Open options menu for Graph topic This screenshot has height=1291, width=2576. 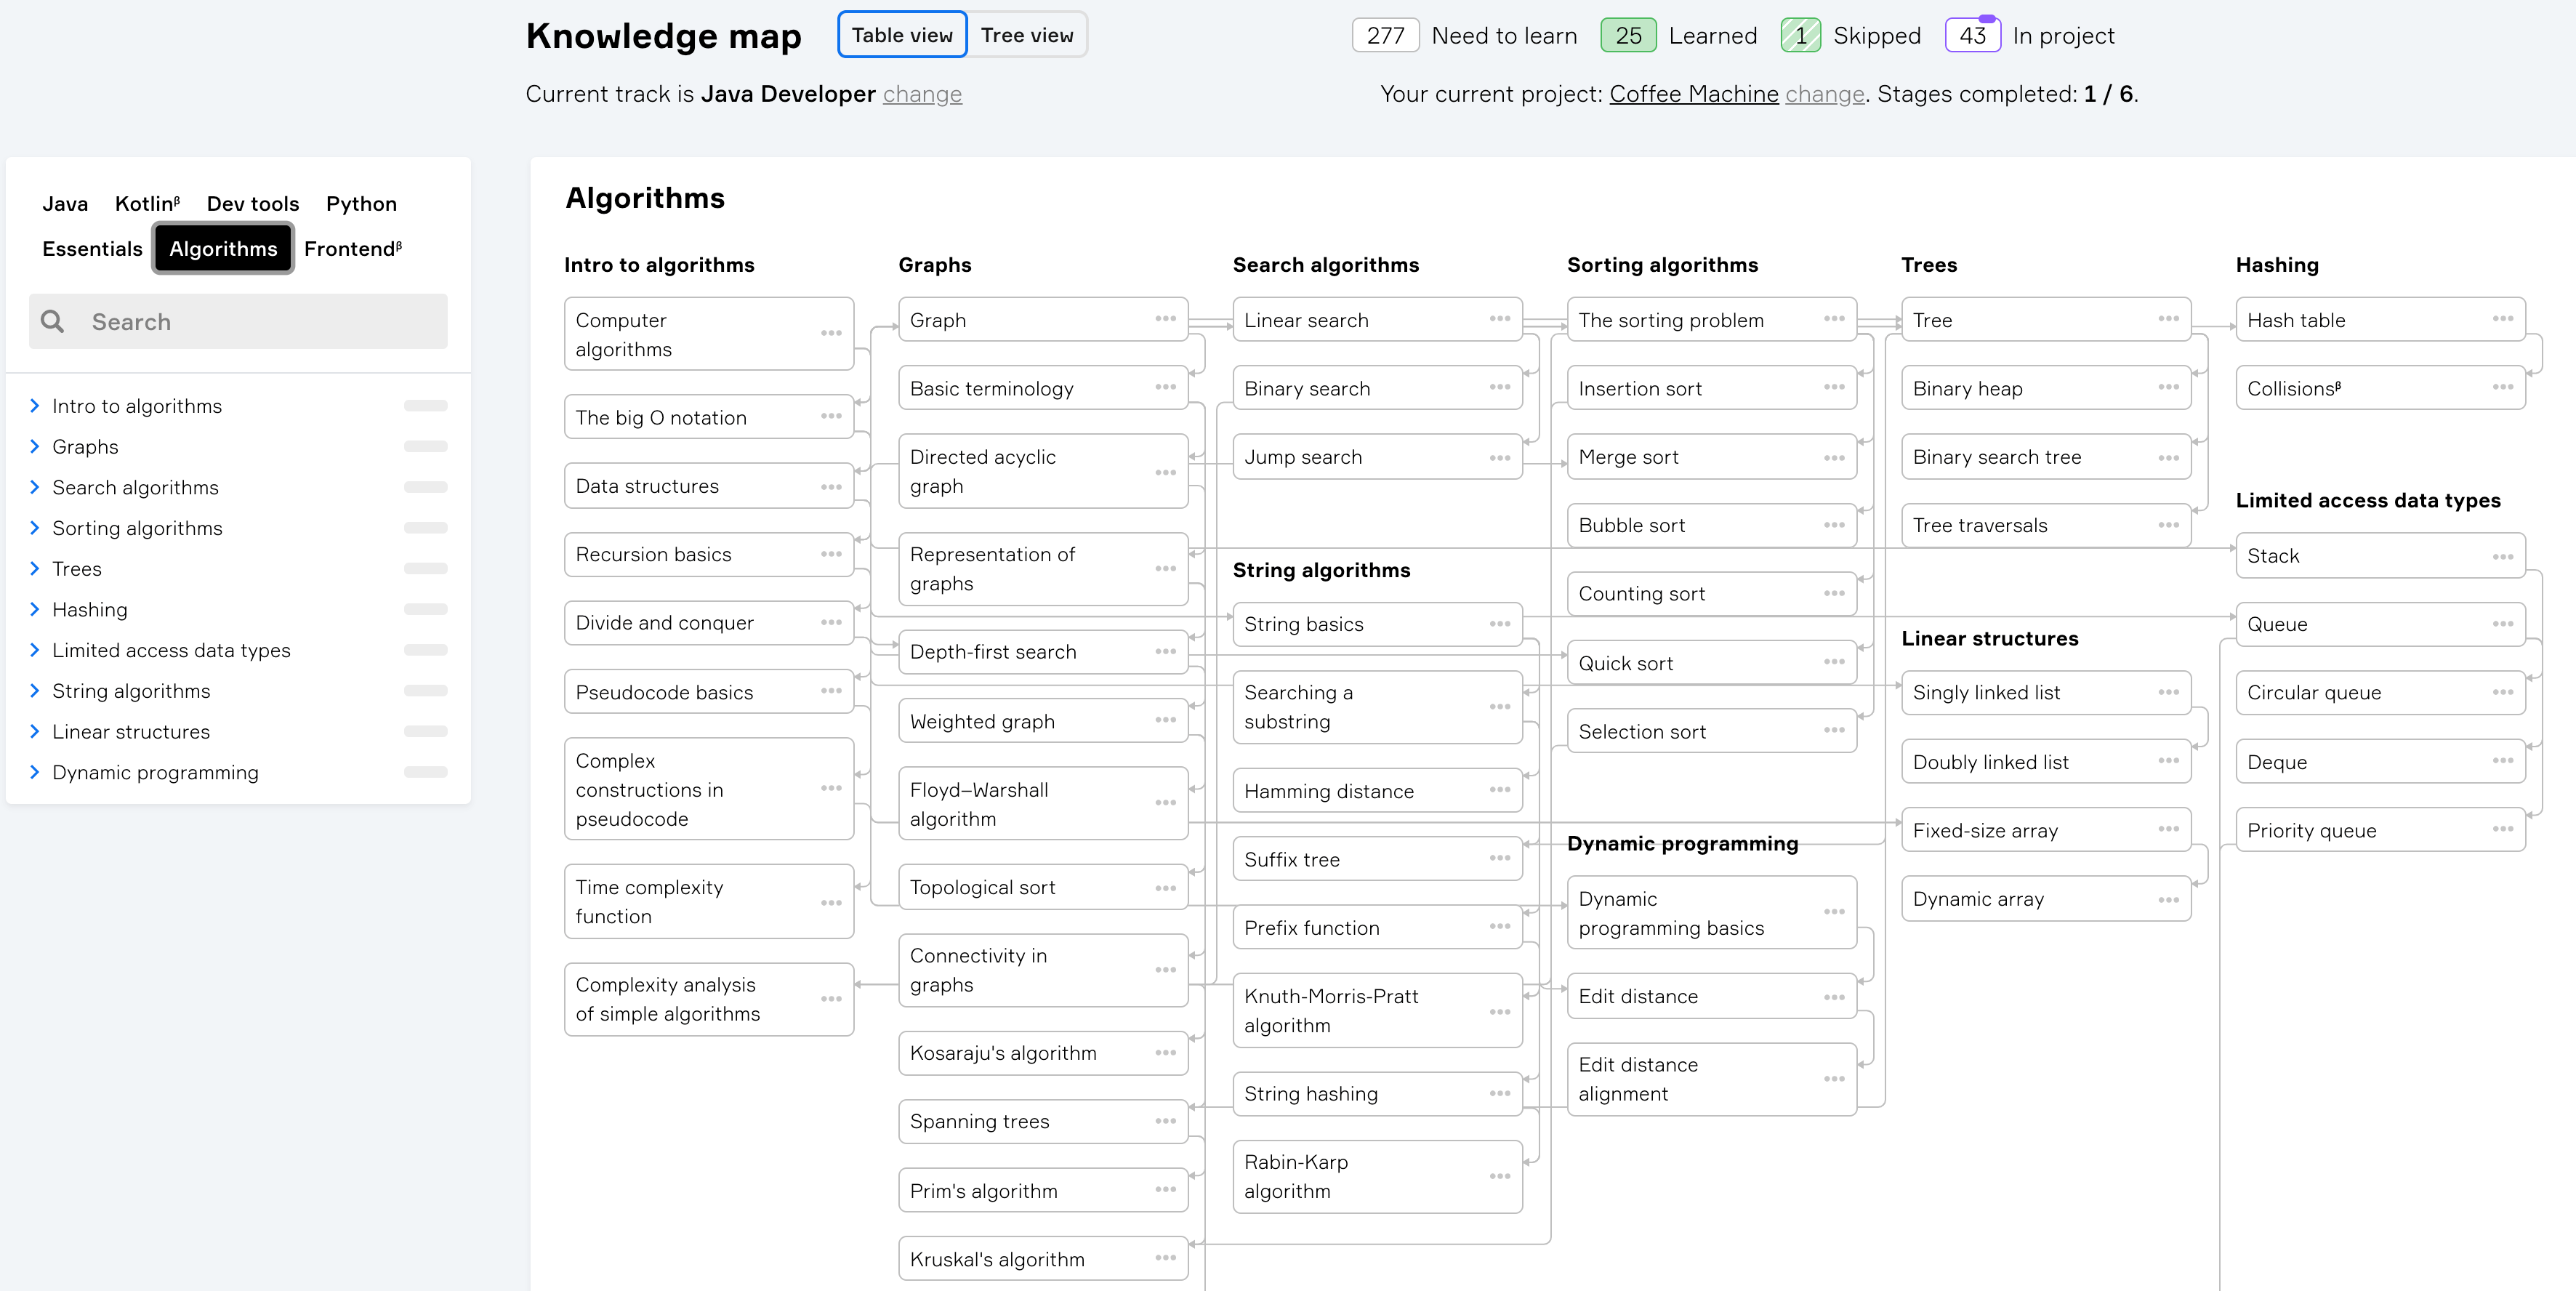[1165, 319]
